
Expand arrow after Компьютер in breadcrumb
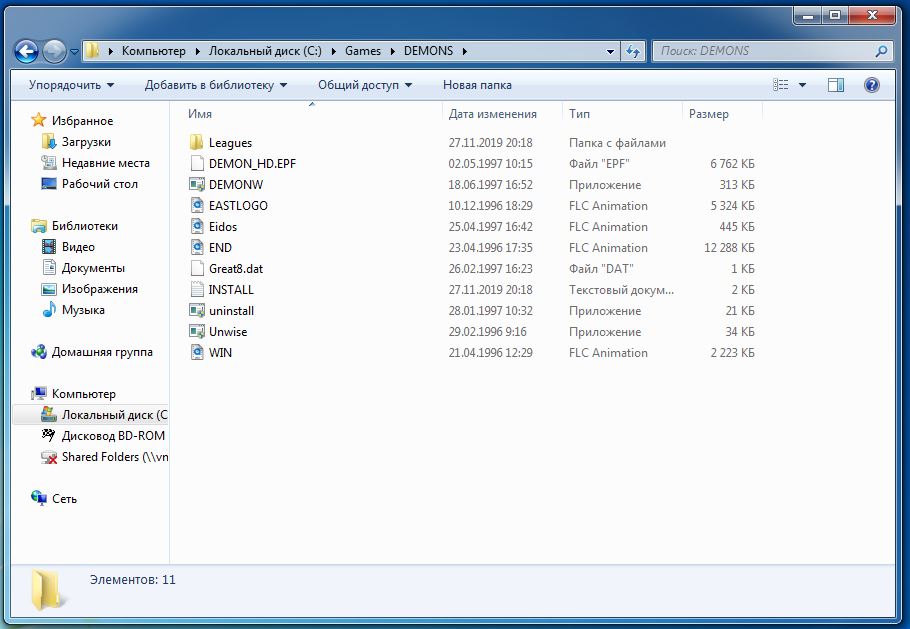(197, 51)
